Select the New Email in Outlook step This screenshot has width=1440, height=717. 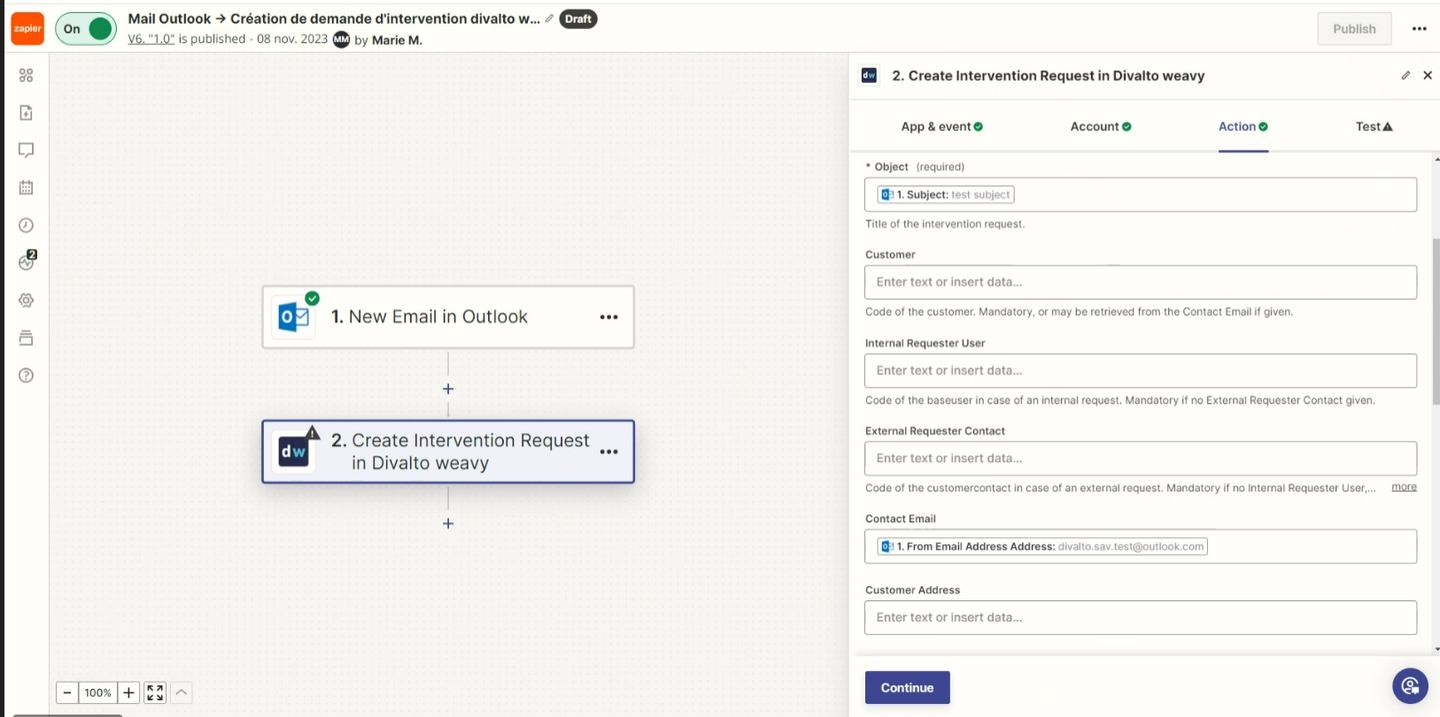click(448, 317)
